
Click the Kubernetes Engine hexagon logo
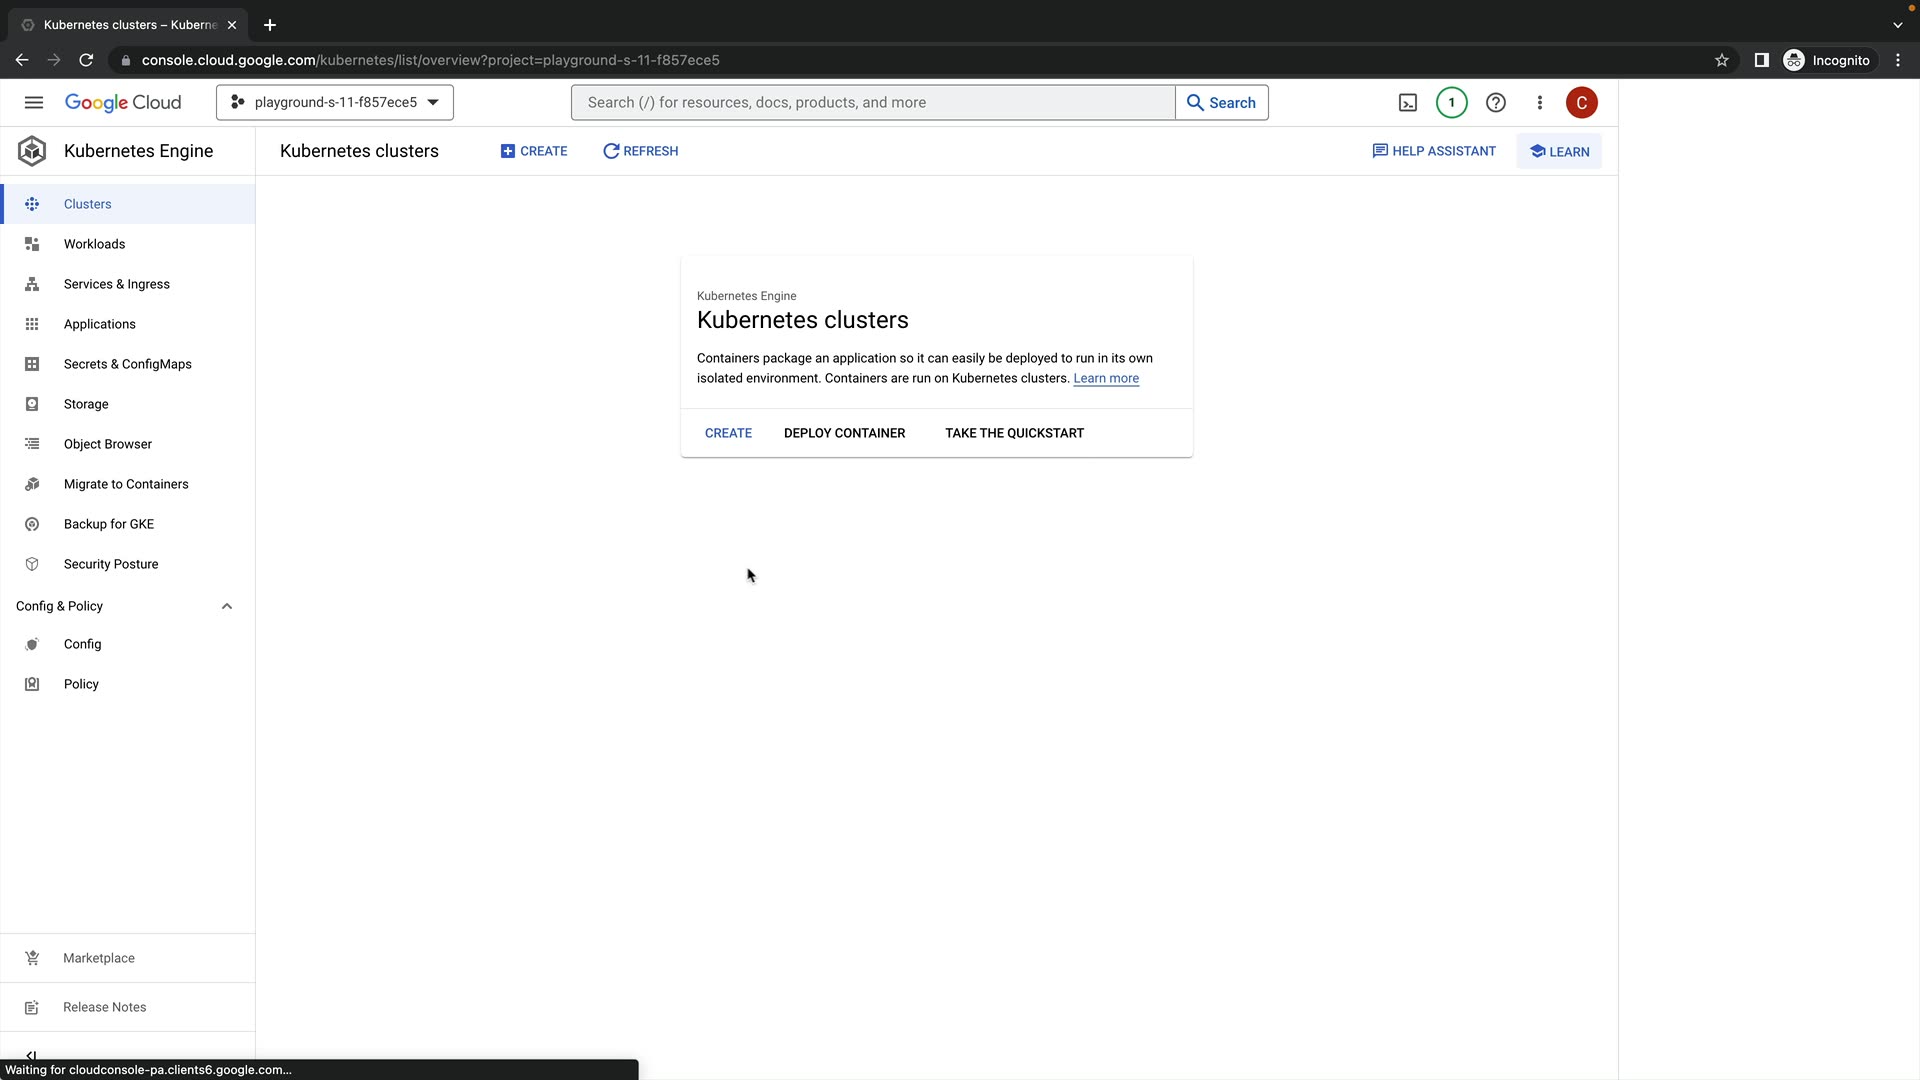click(x=32, y=151)
